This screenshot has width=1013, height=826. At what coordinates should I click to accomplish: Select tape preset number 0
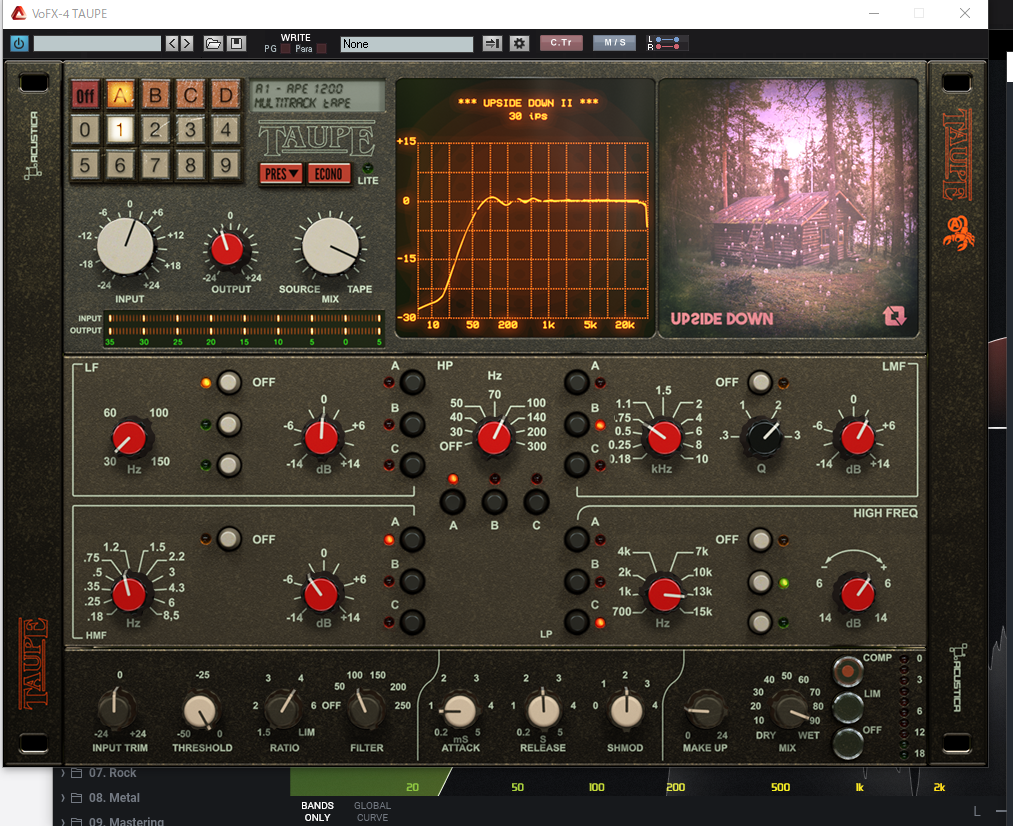(85, 130)
